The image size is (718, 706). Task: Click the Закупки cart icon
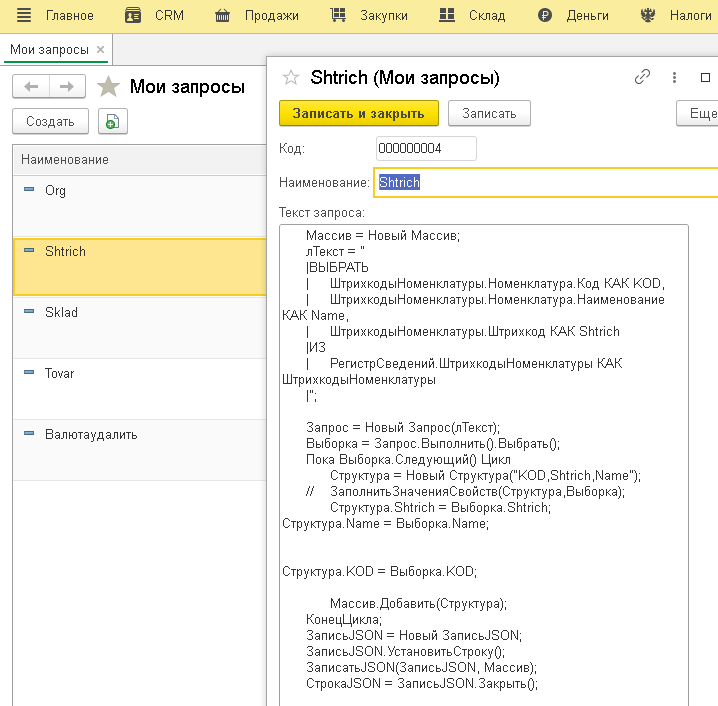[338, 15]
